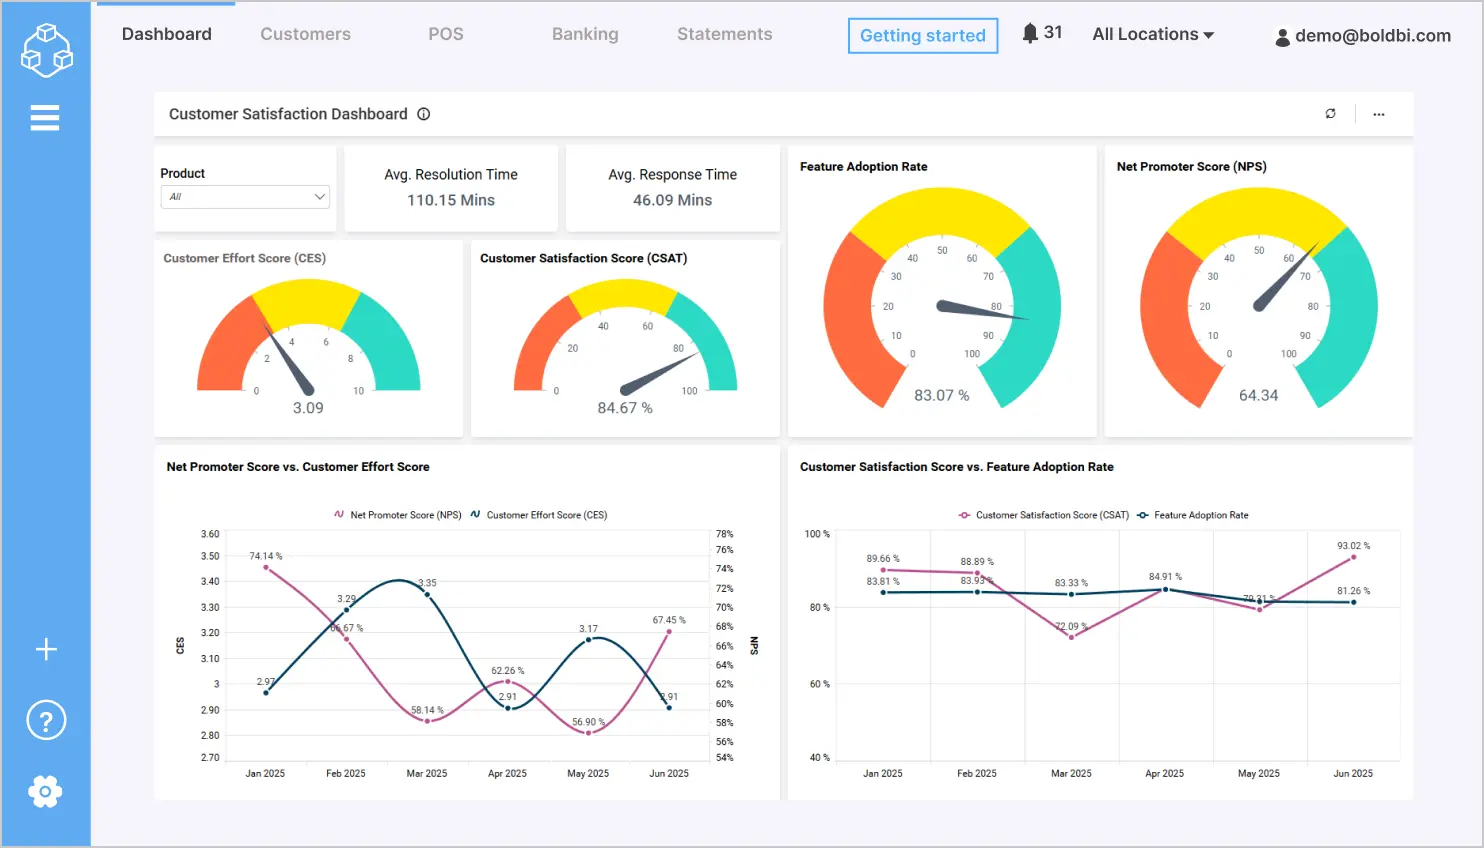Select the plus icon to create new item
The height and width of the screenshot is (848, 1484).
click(x=45, y=649)
